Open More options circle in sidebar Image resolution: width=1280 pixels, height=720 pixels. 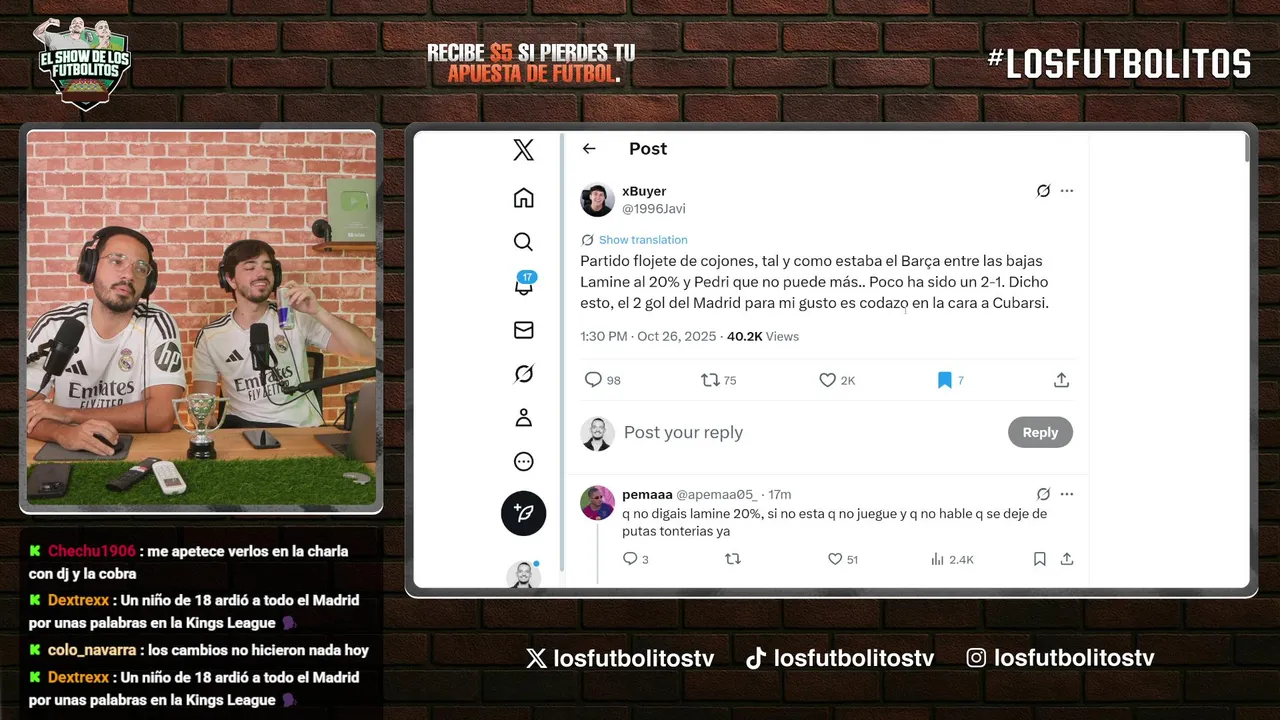click(x=523, y=461)
